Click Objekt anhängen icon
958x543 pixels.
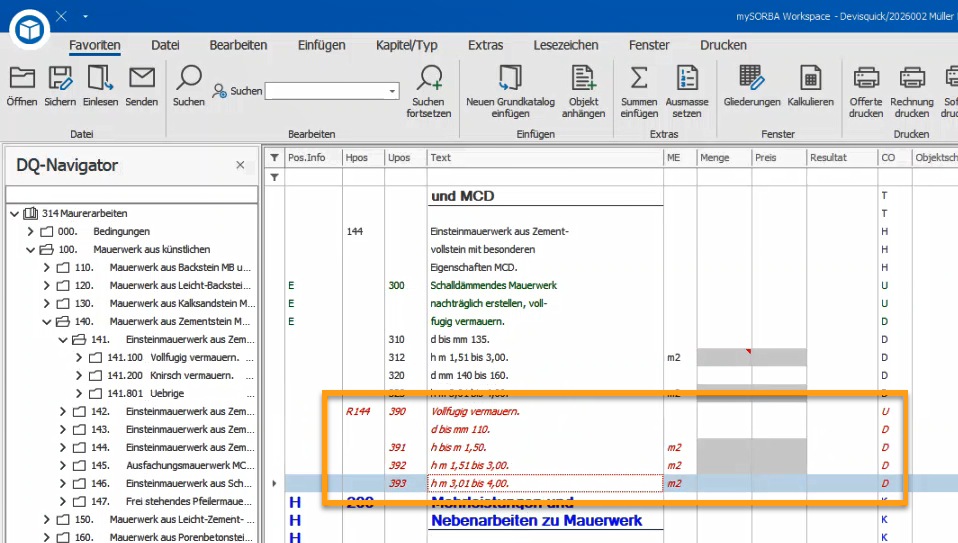[583, 78]
